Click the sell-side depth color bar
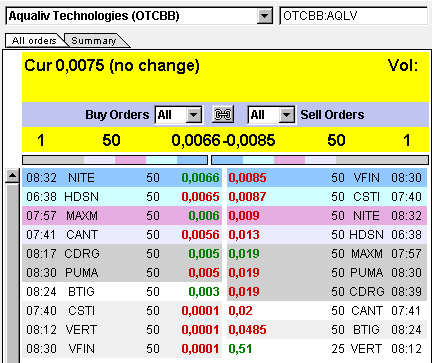The height and width of the screenshot is (363, 432). pyautogui.click(x=320, y=160)
